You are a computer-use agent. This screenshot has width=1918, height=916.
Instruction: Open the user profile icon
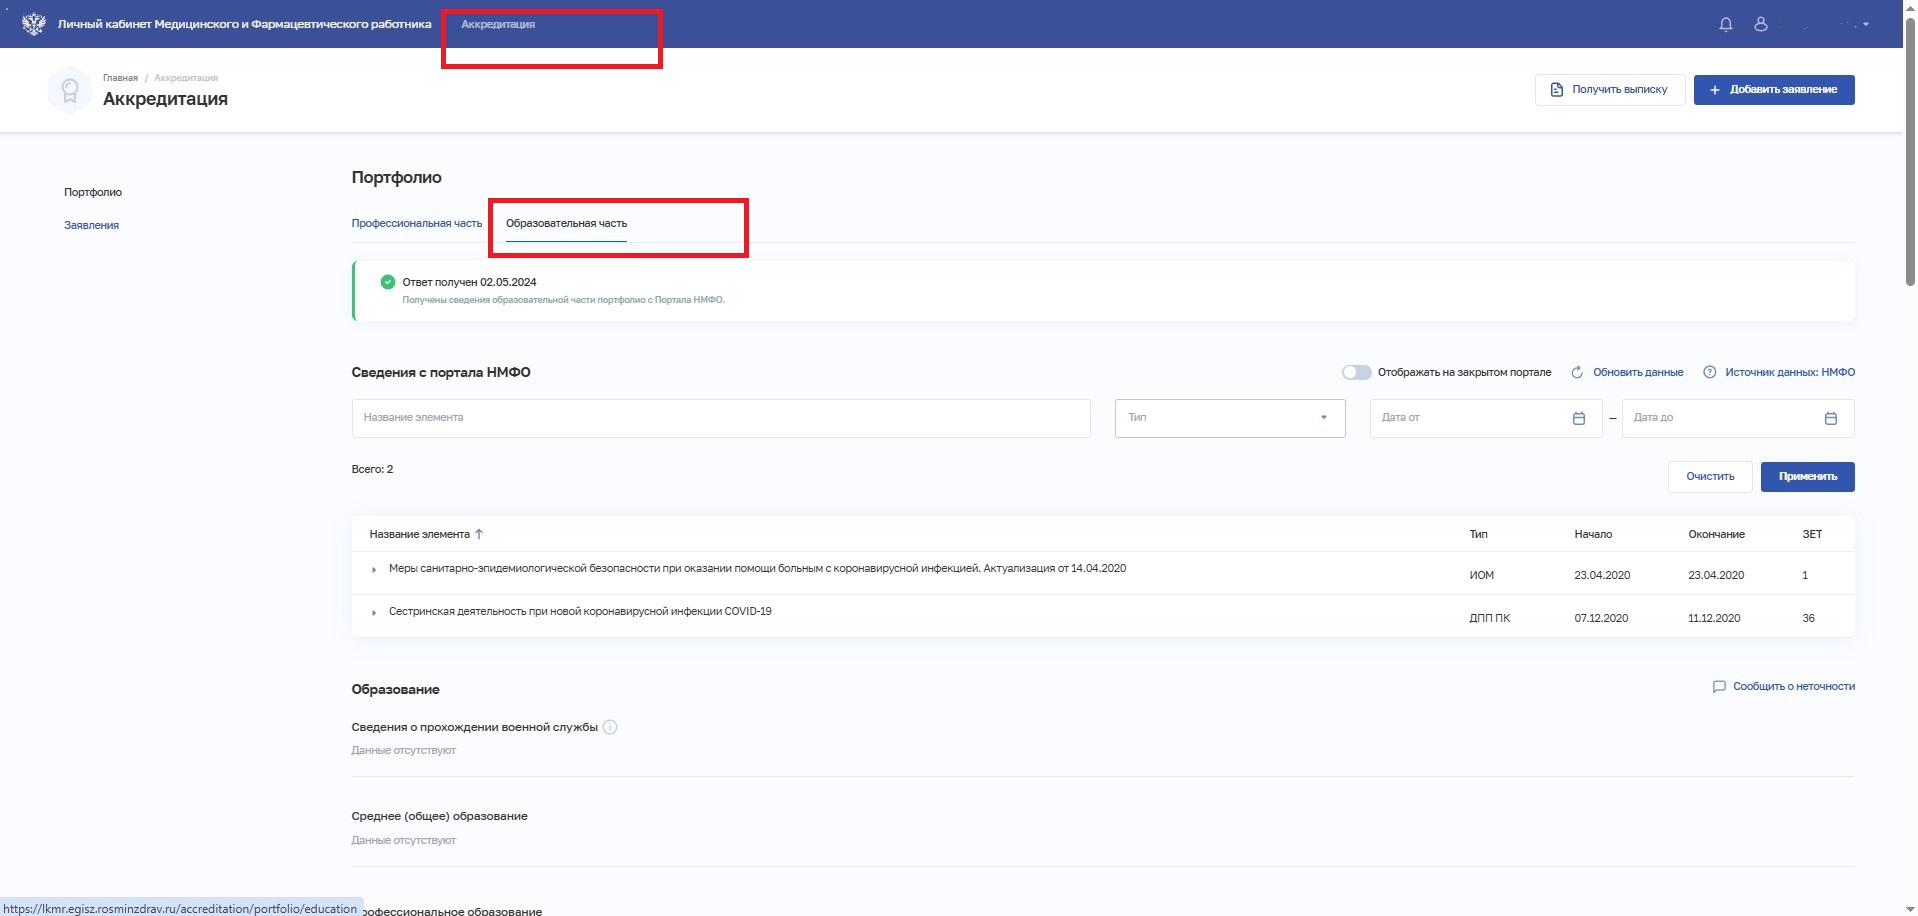pyautogui.click(x=1761, y=24)
